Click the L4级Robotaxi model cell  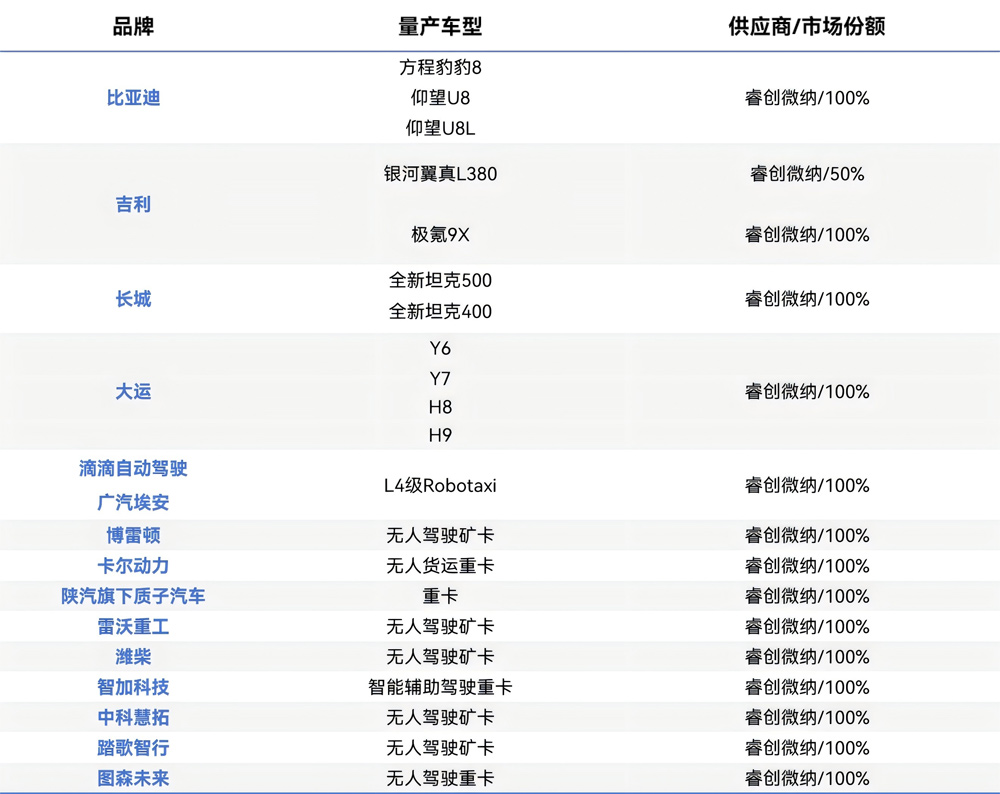(x=440, y=486)
